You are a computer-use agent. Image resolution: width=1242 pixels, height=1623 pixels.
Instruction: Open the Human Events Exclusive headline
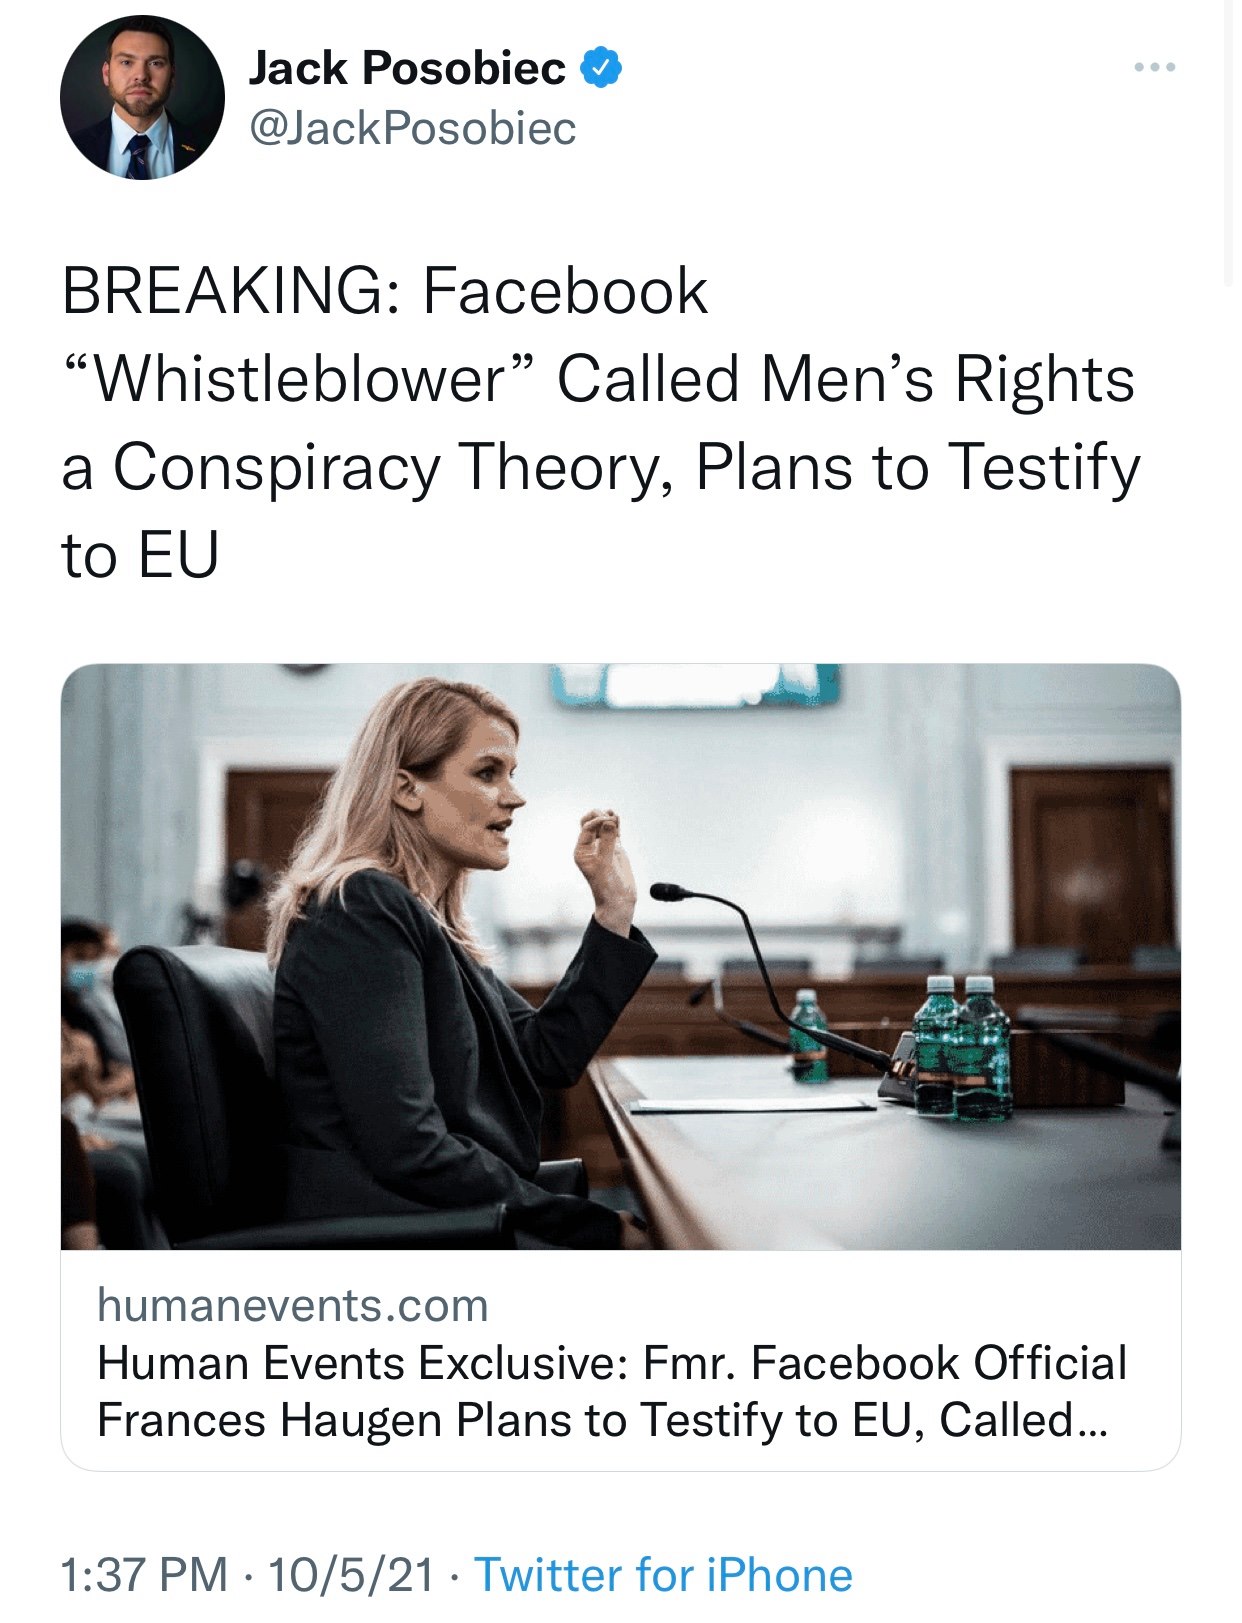tap(612, 1362)
